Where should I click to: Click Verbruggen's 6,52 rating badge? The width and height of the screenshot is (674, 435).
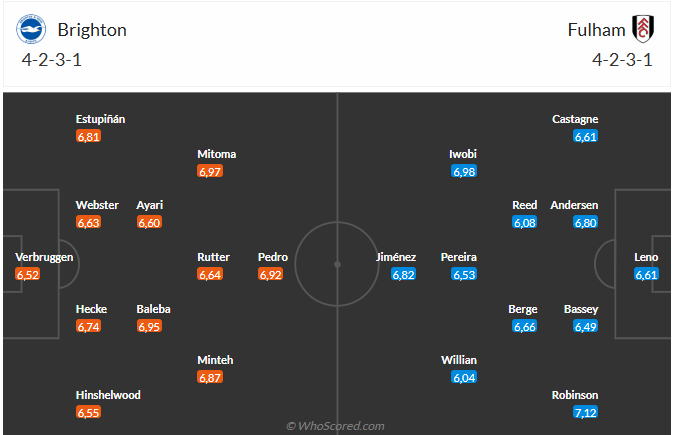point(28,274)
